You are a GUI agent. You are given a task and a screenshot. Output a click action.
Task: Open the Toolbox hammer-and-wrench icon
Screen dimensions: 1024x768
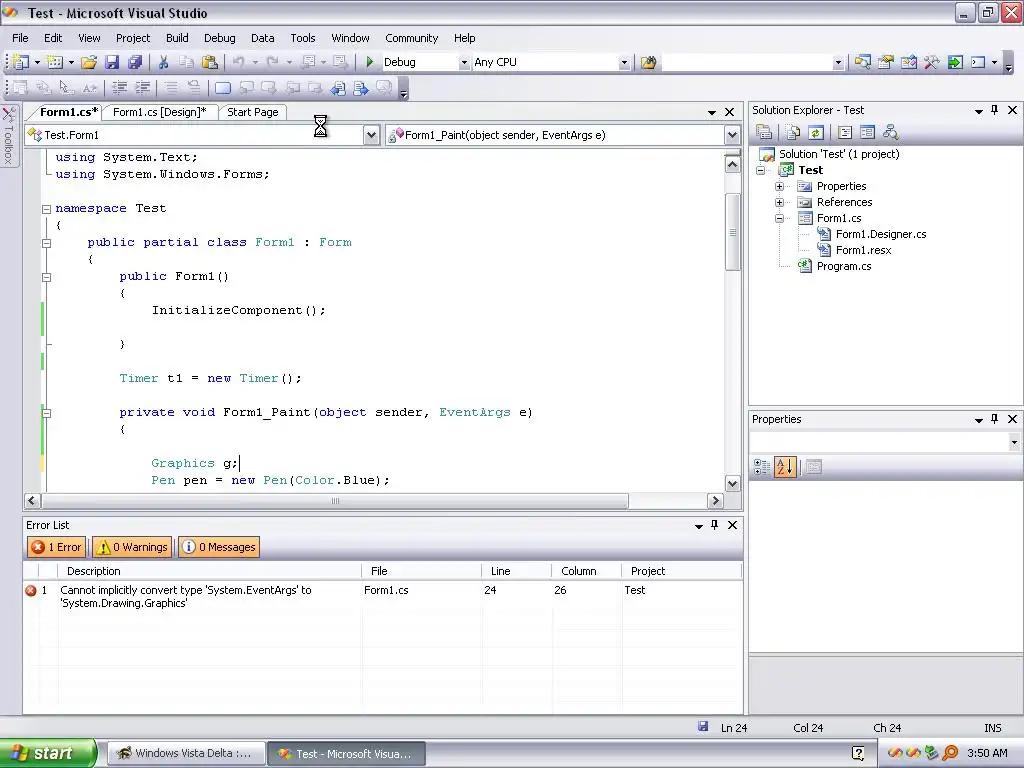931,62
